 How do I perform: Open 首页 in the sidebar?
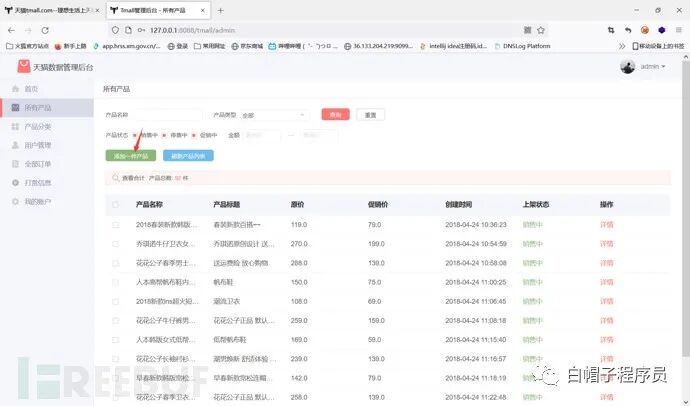coord(31,89)
